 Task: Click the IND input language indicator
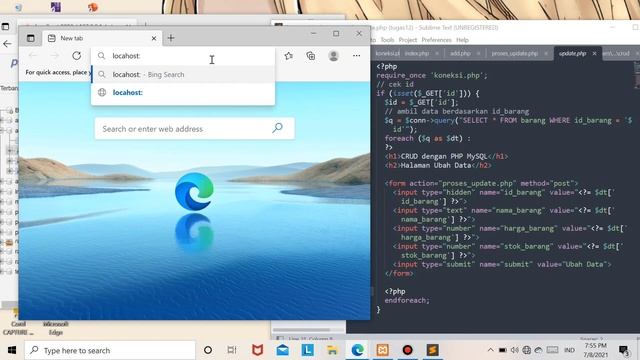coord(569,350)
